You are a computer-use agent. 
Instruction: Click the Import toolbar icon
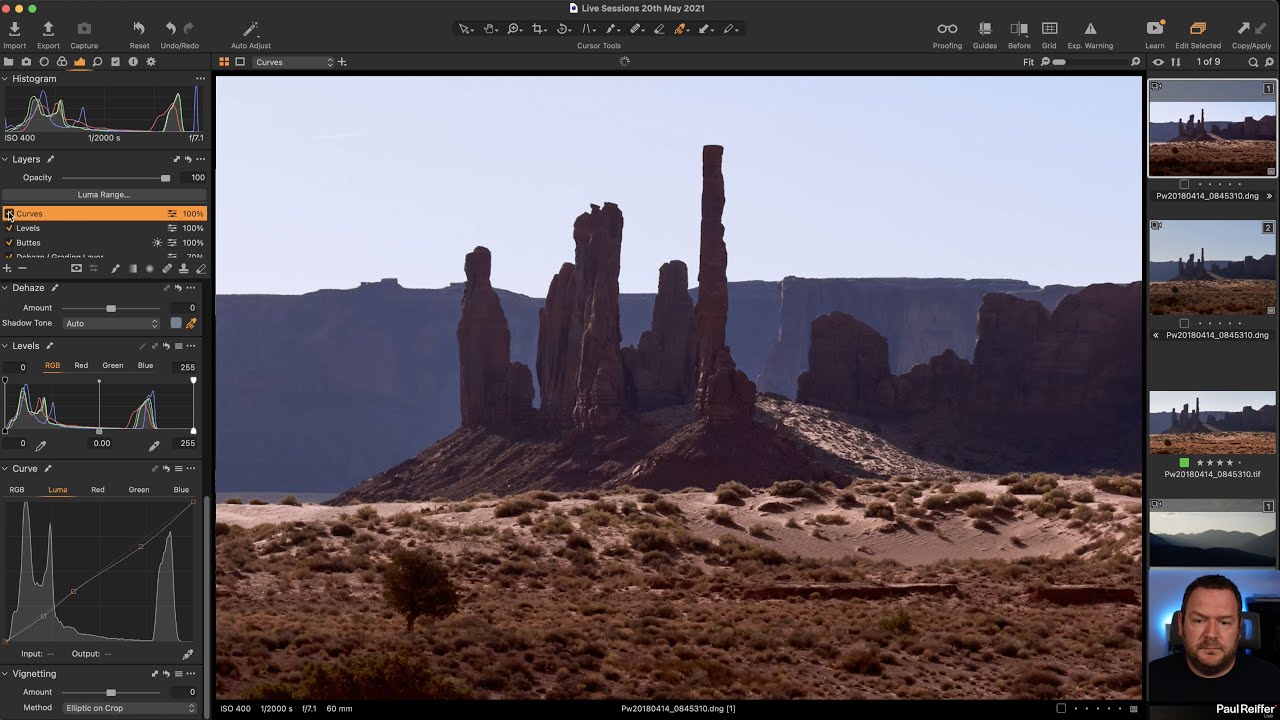coord(14,29)
